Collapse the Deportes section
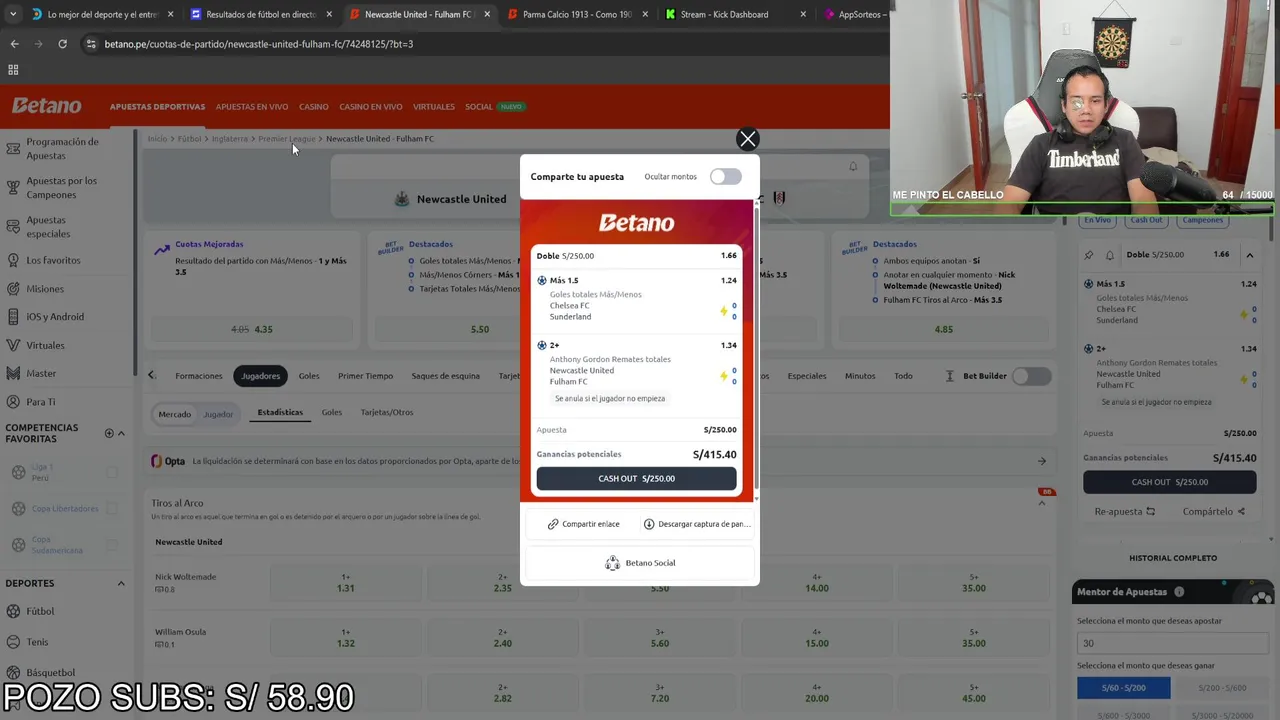Viewport: 1280px width, 720px height. coord(121,583)
